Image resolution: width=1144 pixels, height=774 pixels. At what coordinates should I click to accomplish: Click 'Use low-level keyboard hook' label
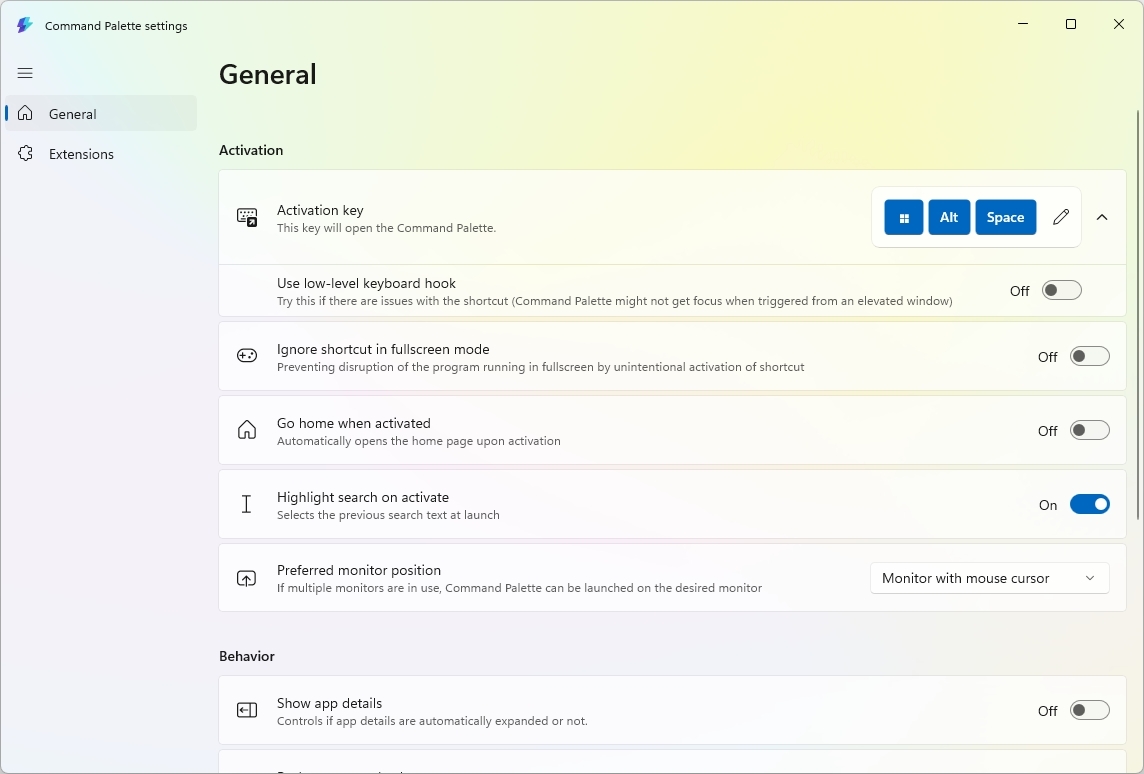click(x=366, y=283)
